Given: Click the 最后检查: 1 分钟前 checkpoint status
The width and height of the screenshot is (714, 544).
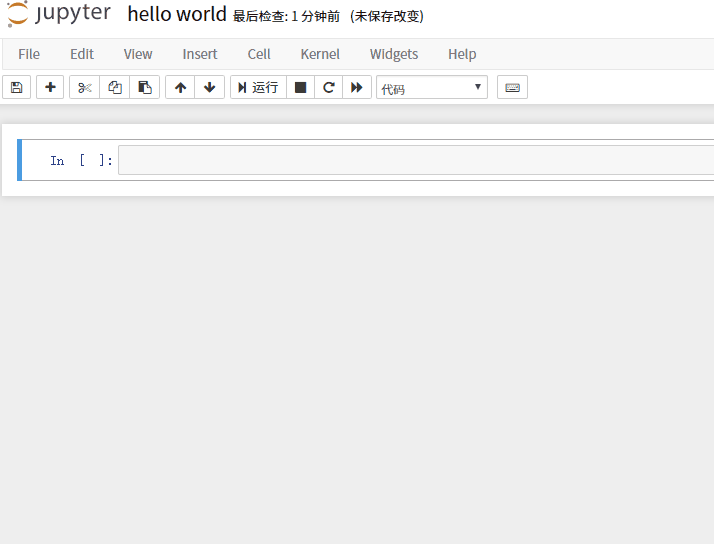Looking at the screenshot, I should coord(286,16).
